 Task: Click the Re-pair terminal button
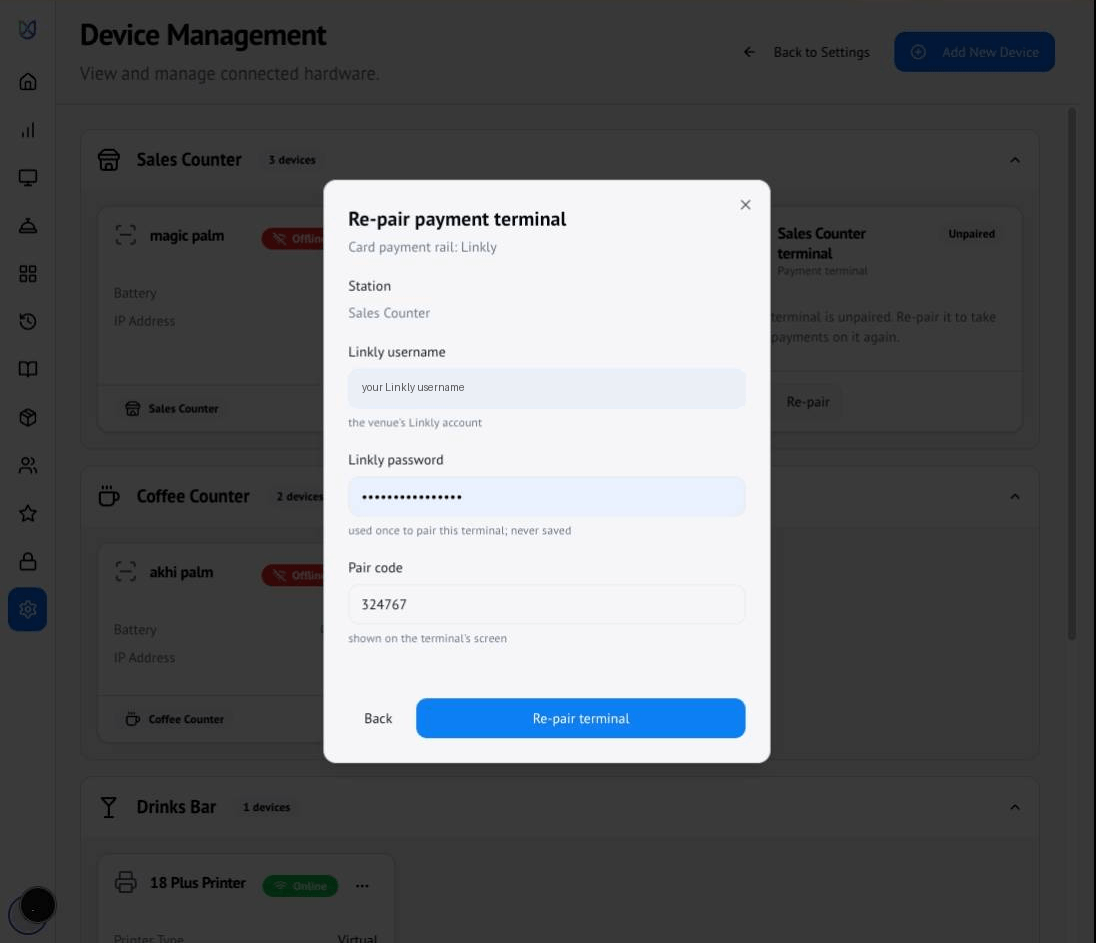580,718
